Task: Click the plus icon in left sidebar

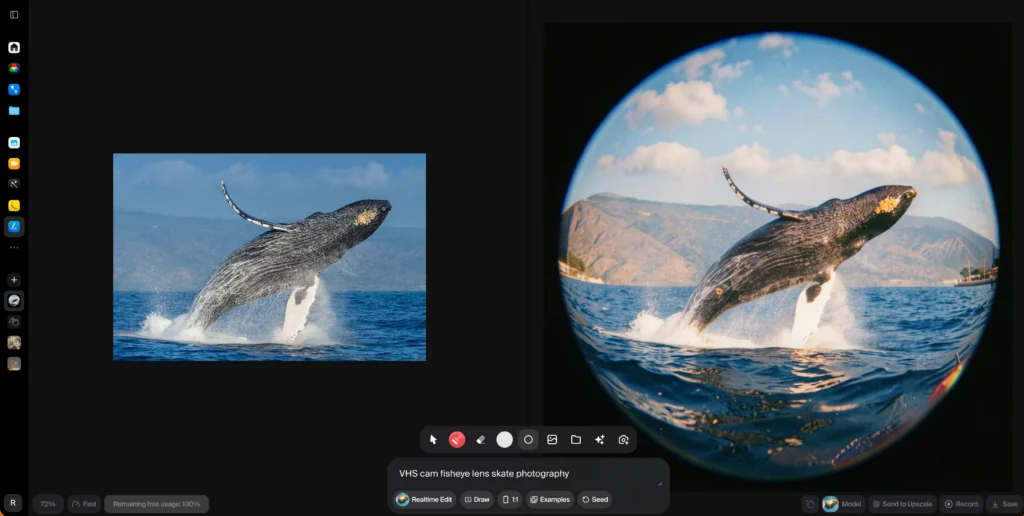Action: (14, 280)
